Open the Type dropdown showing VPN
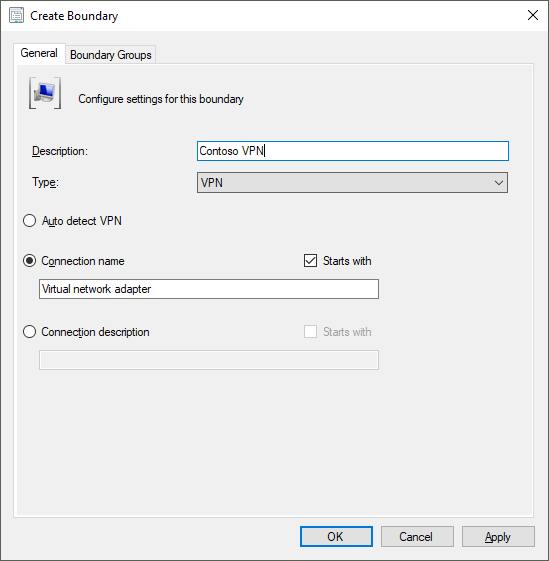 click(352, 182)
